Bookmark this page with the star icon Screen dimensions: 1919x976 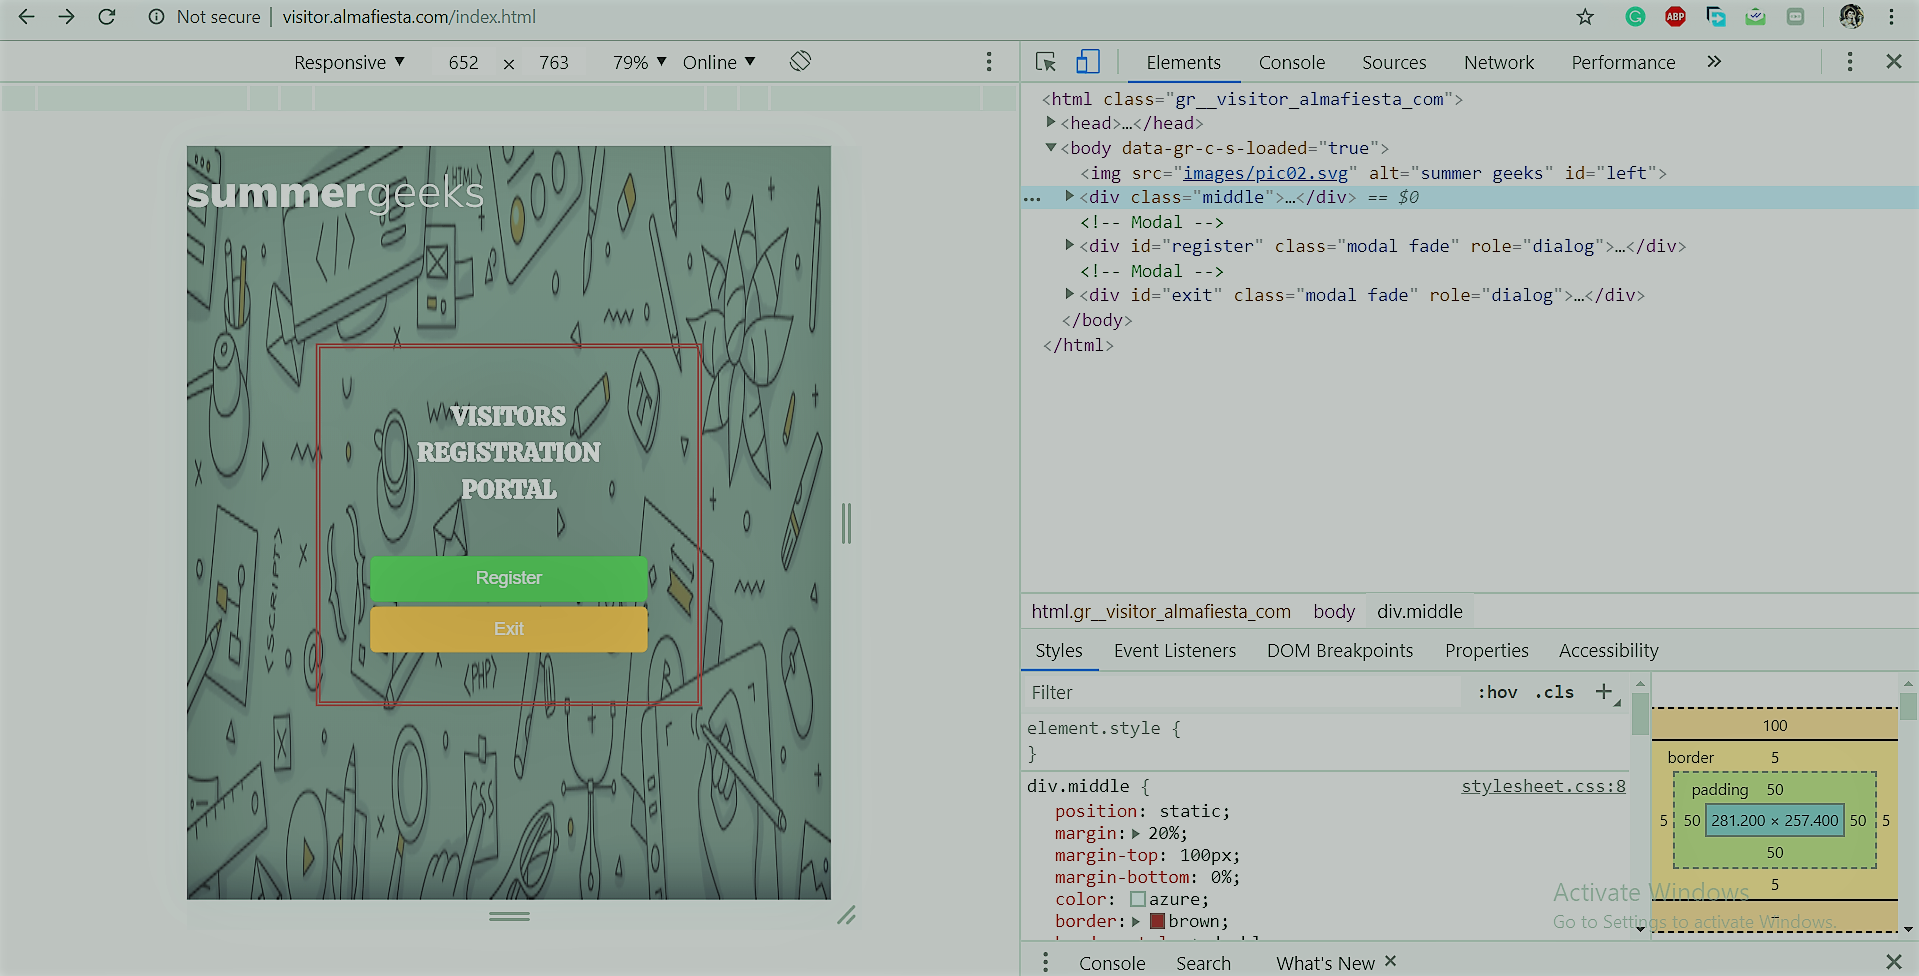[x=1585, y=17]
